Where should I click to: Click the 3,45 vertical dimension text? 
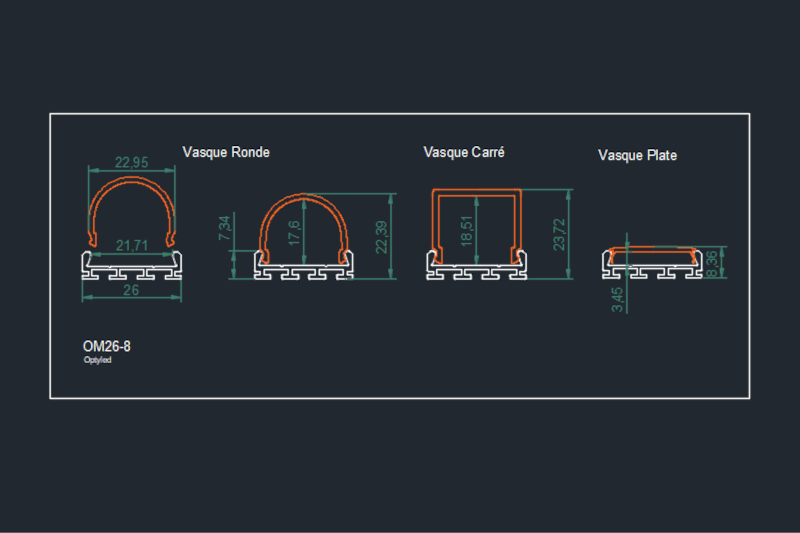pos(617,300)
